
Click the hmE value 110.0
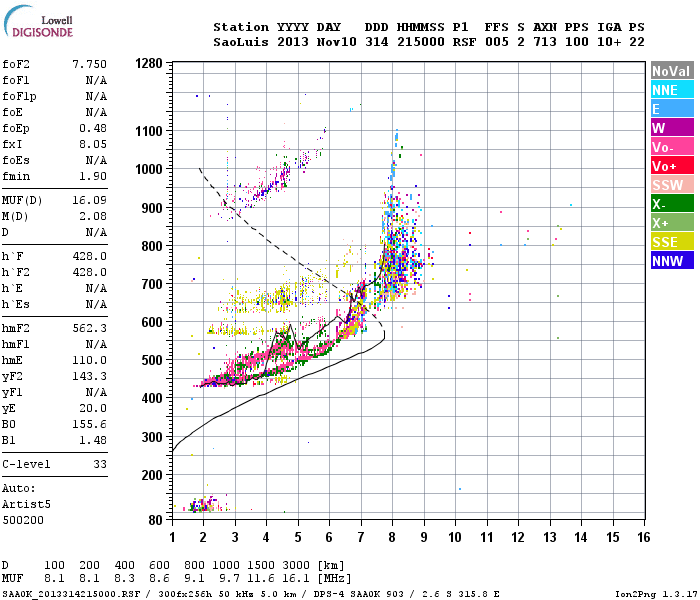tap(90, 360)
